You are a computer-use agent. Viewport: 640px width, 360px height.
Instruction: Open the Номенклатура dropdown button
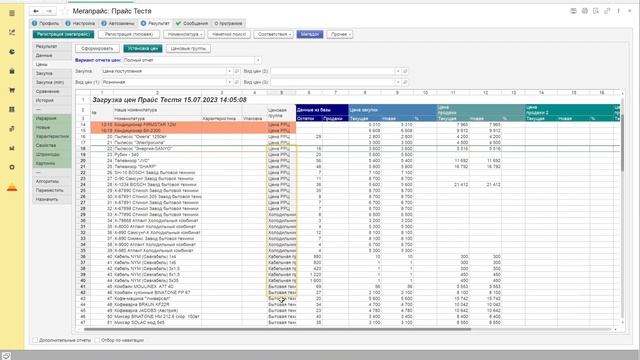pos(184,34)
